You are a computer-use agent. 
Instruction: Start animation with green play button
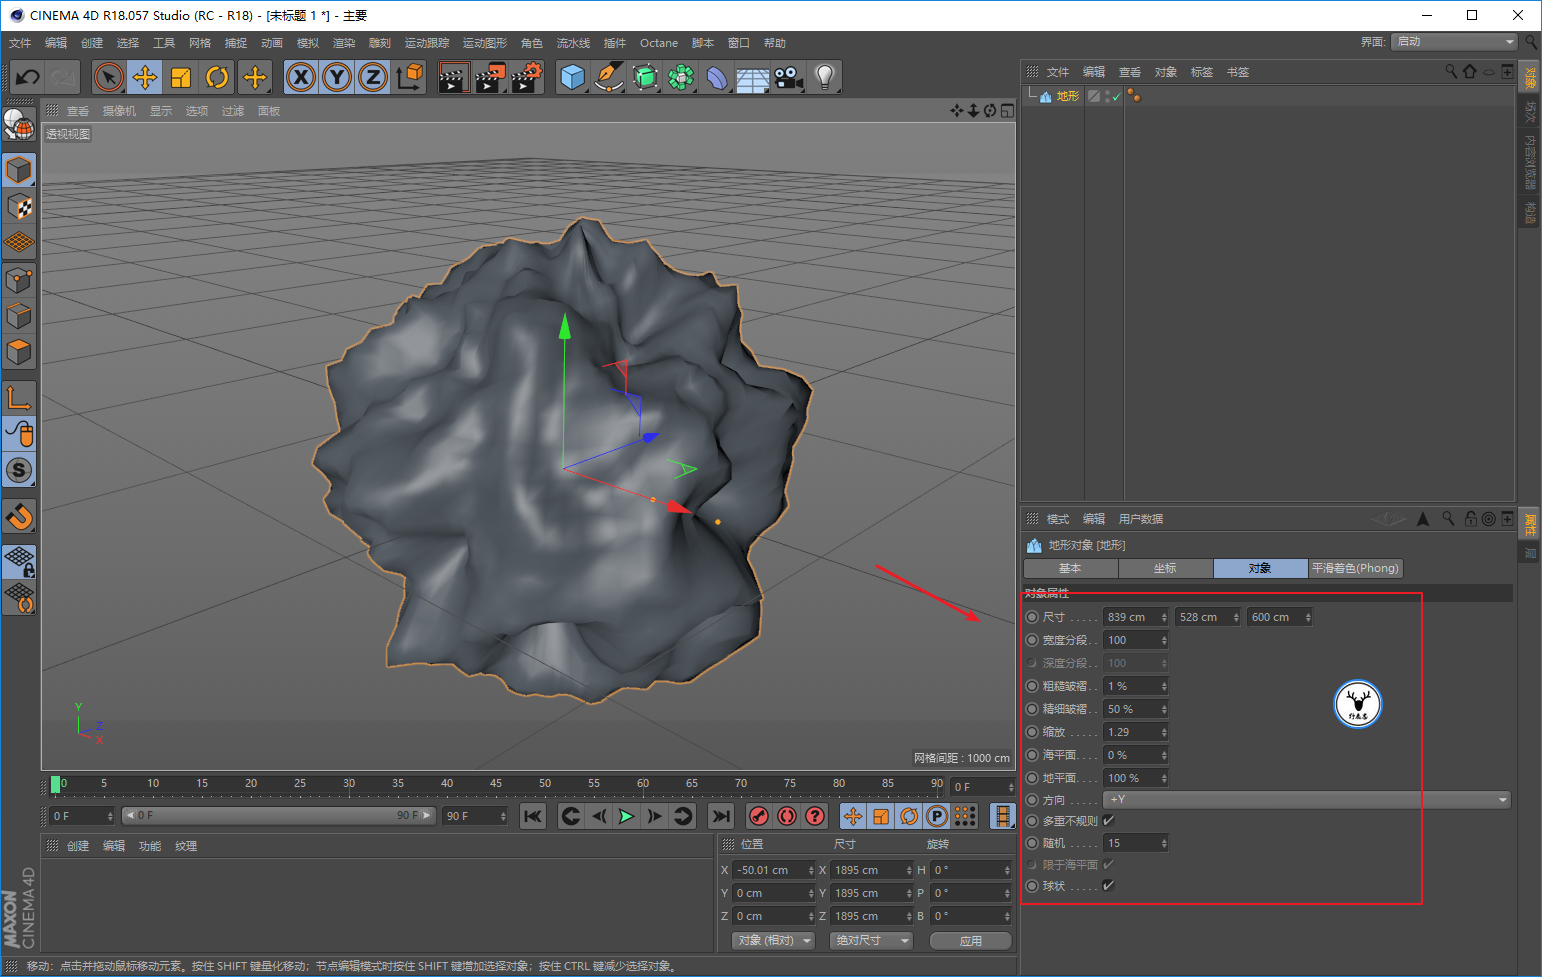(x=626, y=816)
